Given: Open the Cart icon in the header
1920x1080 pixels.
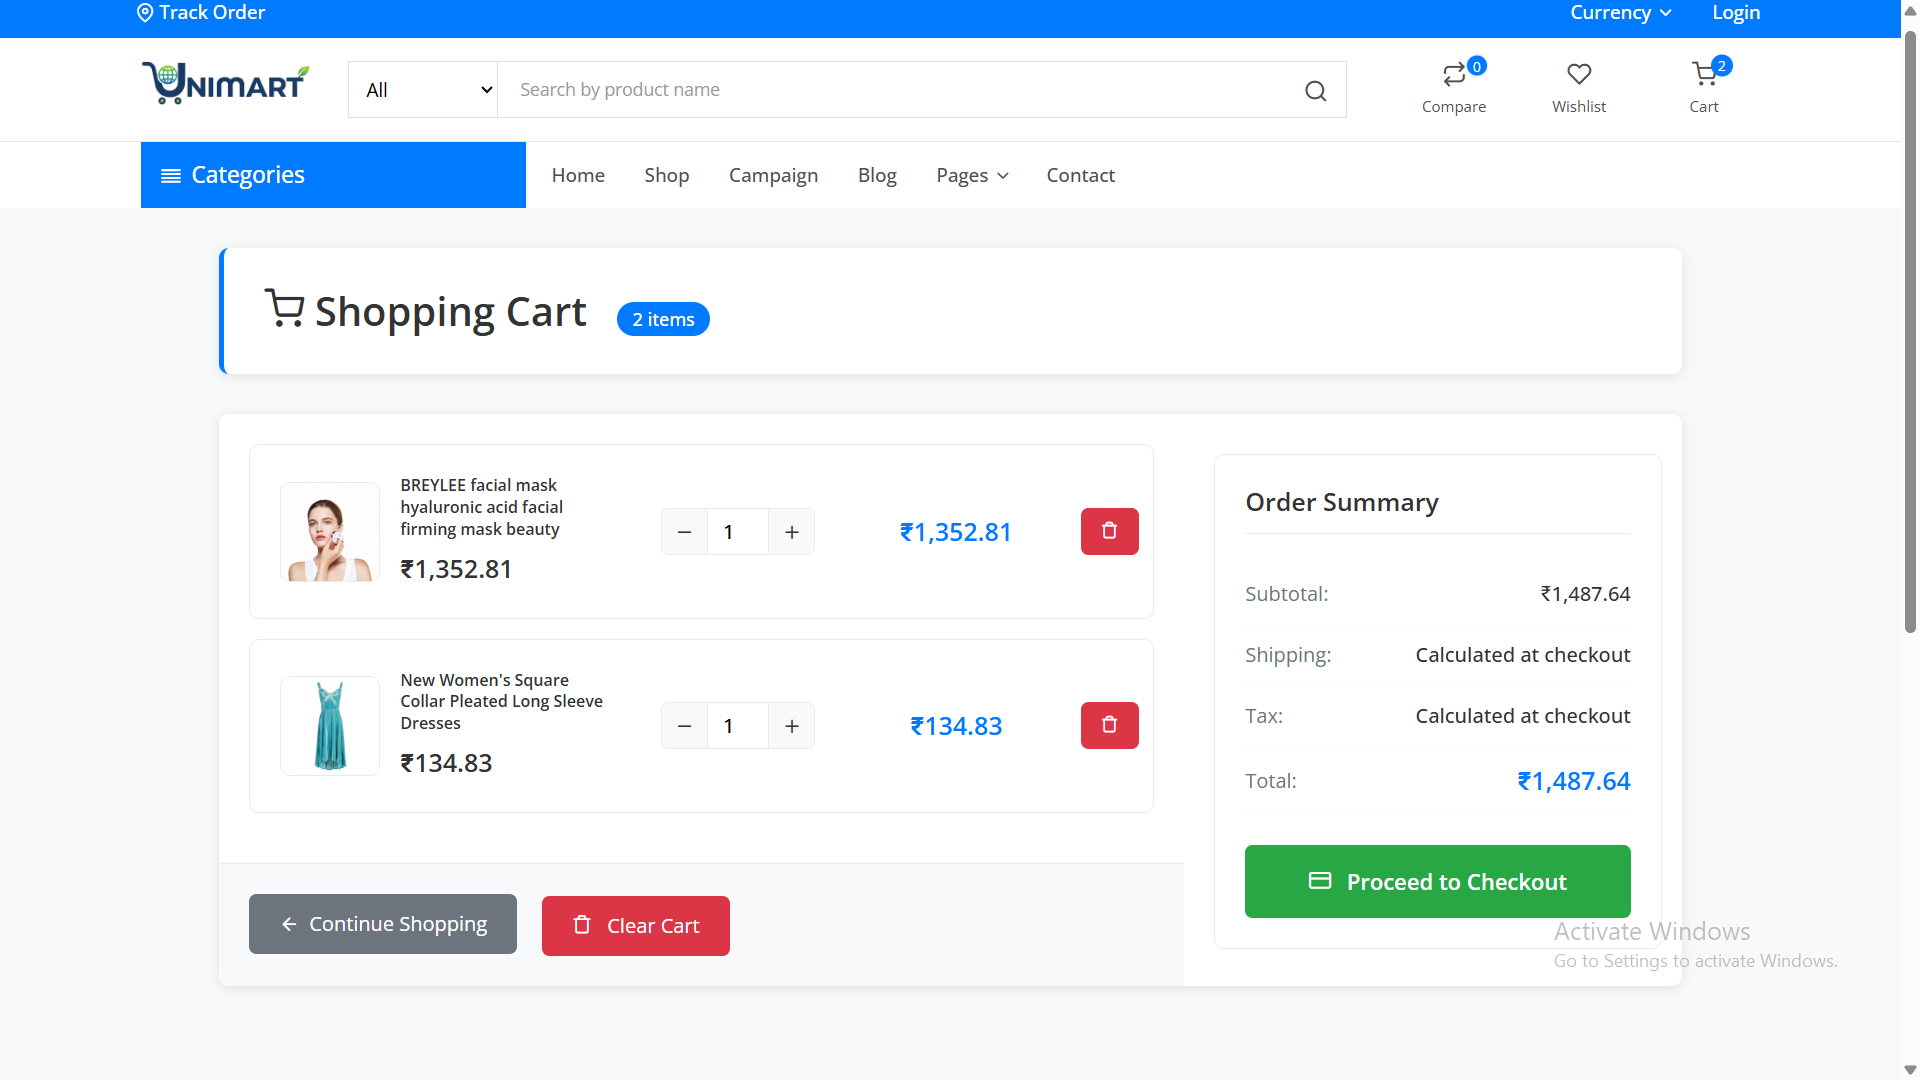Looking at the screenshot, I should click(1703, 75).
